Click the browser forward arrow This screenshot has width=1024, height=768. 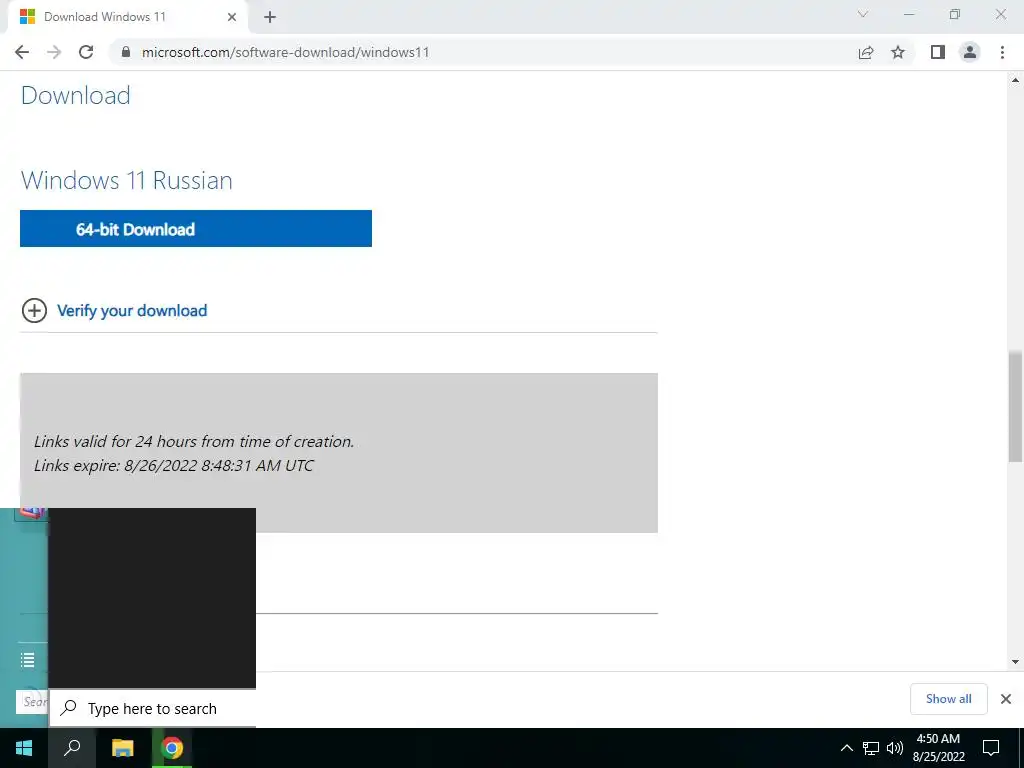point(54,52)
